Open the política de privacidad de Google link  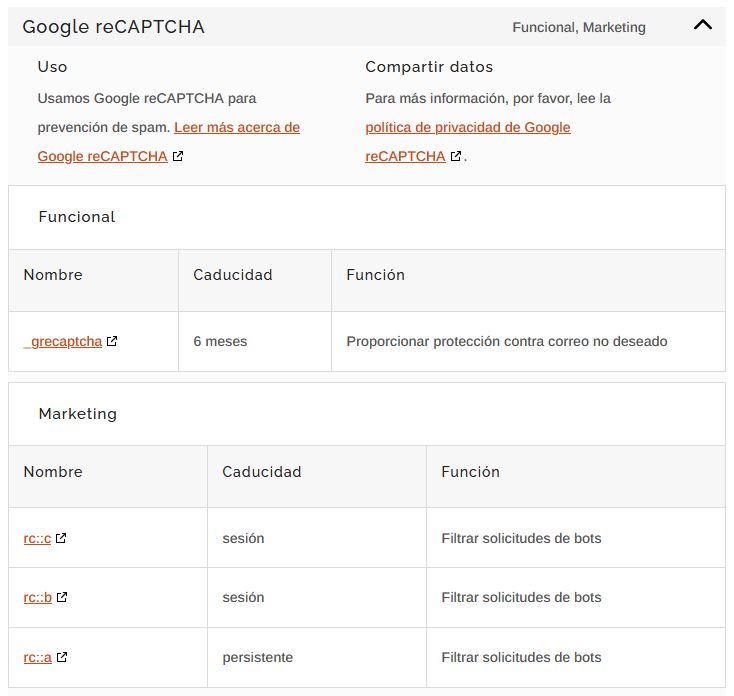pyautogui.click(x=467, y=128)
